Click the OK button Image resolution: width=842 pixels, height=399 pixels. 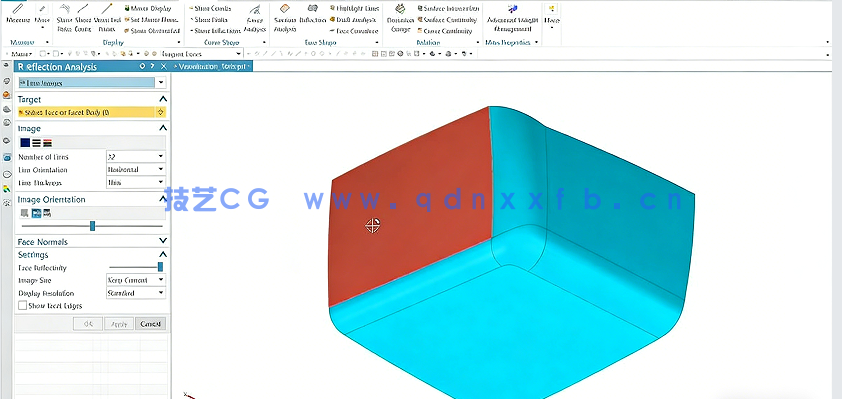[88, 324]
